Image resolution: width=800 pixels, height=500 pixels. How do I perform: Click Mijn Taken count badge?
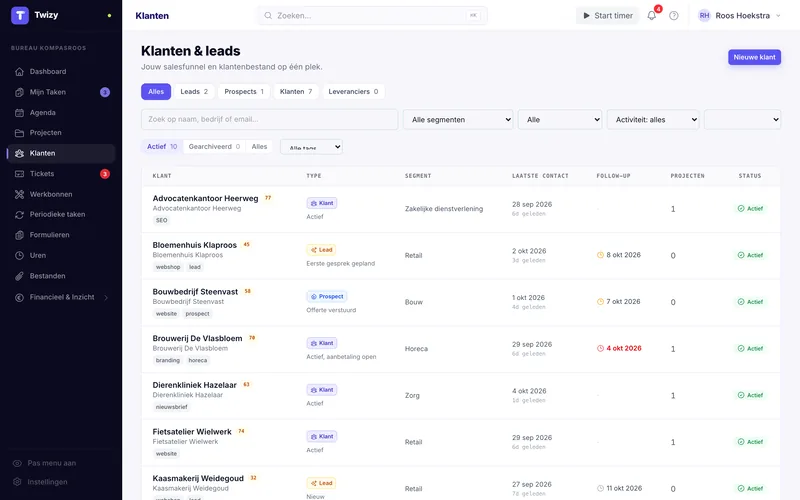click(105, 92)
